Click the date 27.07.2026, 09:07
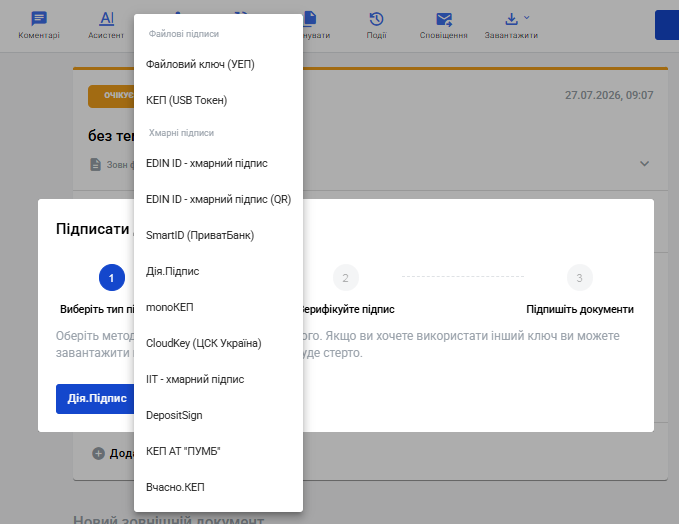The image size is (679, 524). (609, 95)
